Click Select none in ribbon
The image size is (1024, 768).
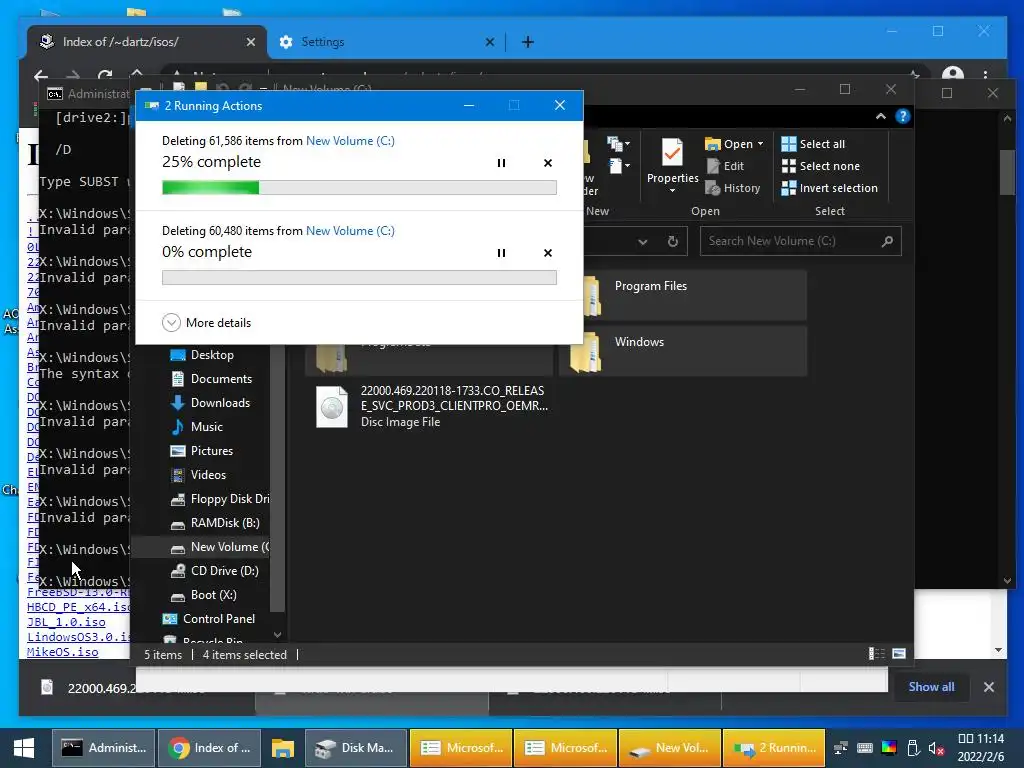820,166
